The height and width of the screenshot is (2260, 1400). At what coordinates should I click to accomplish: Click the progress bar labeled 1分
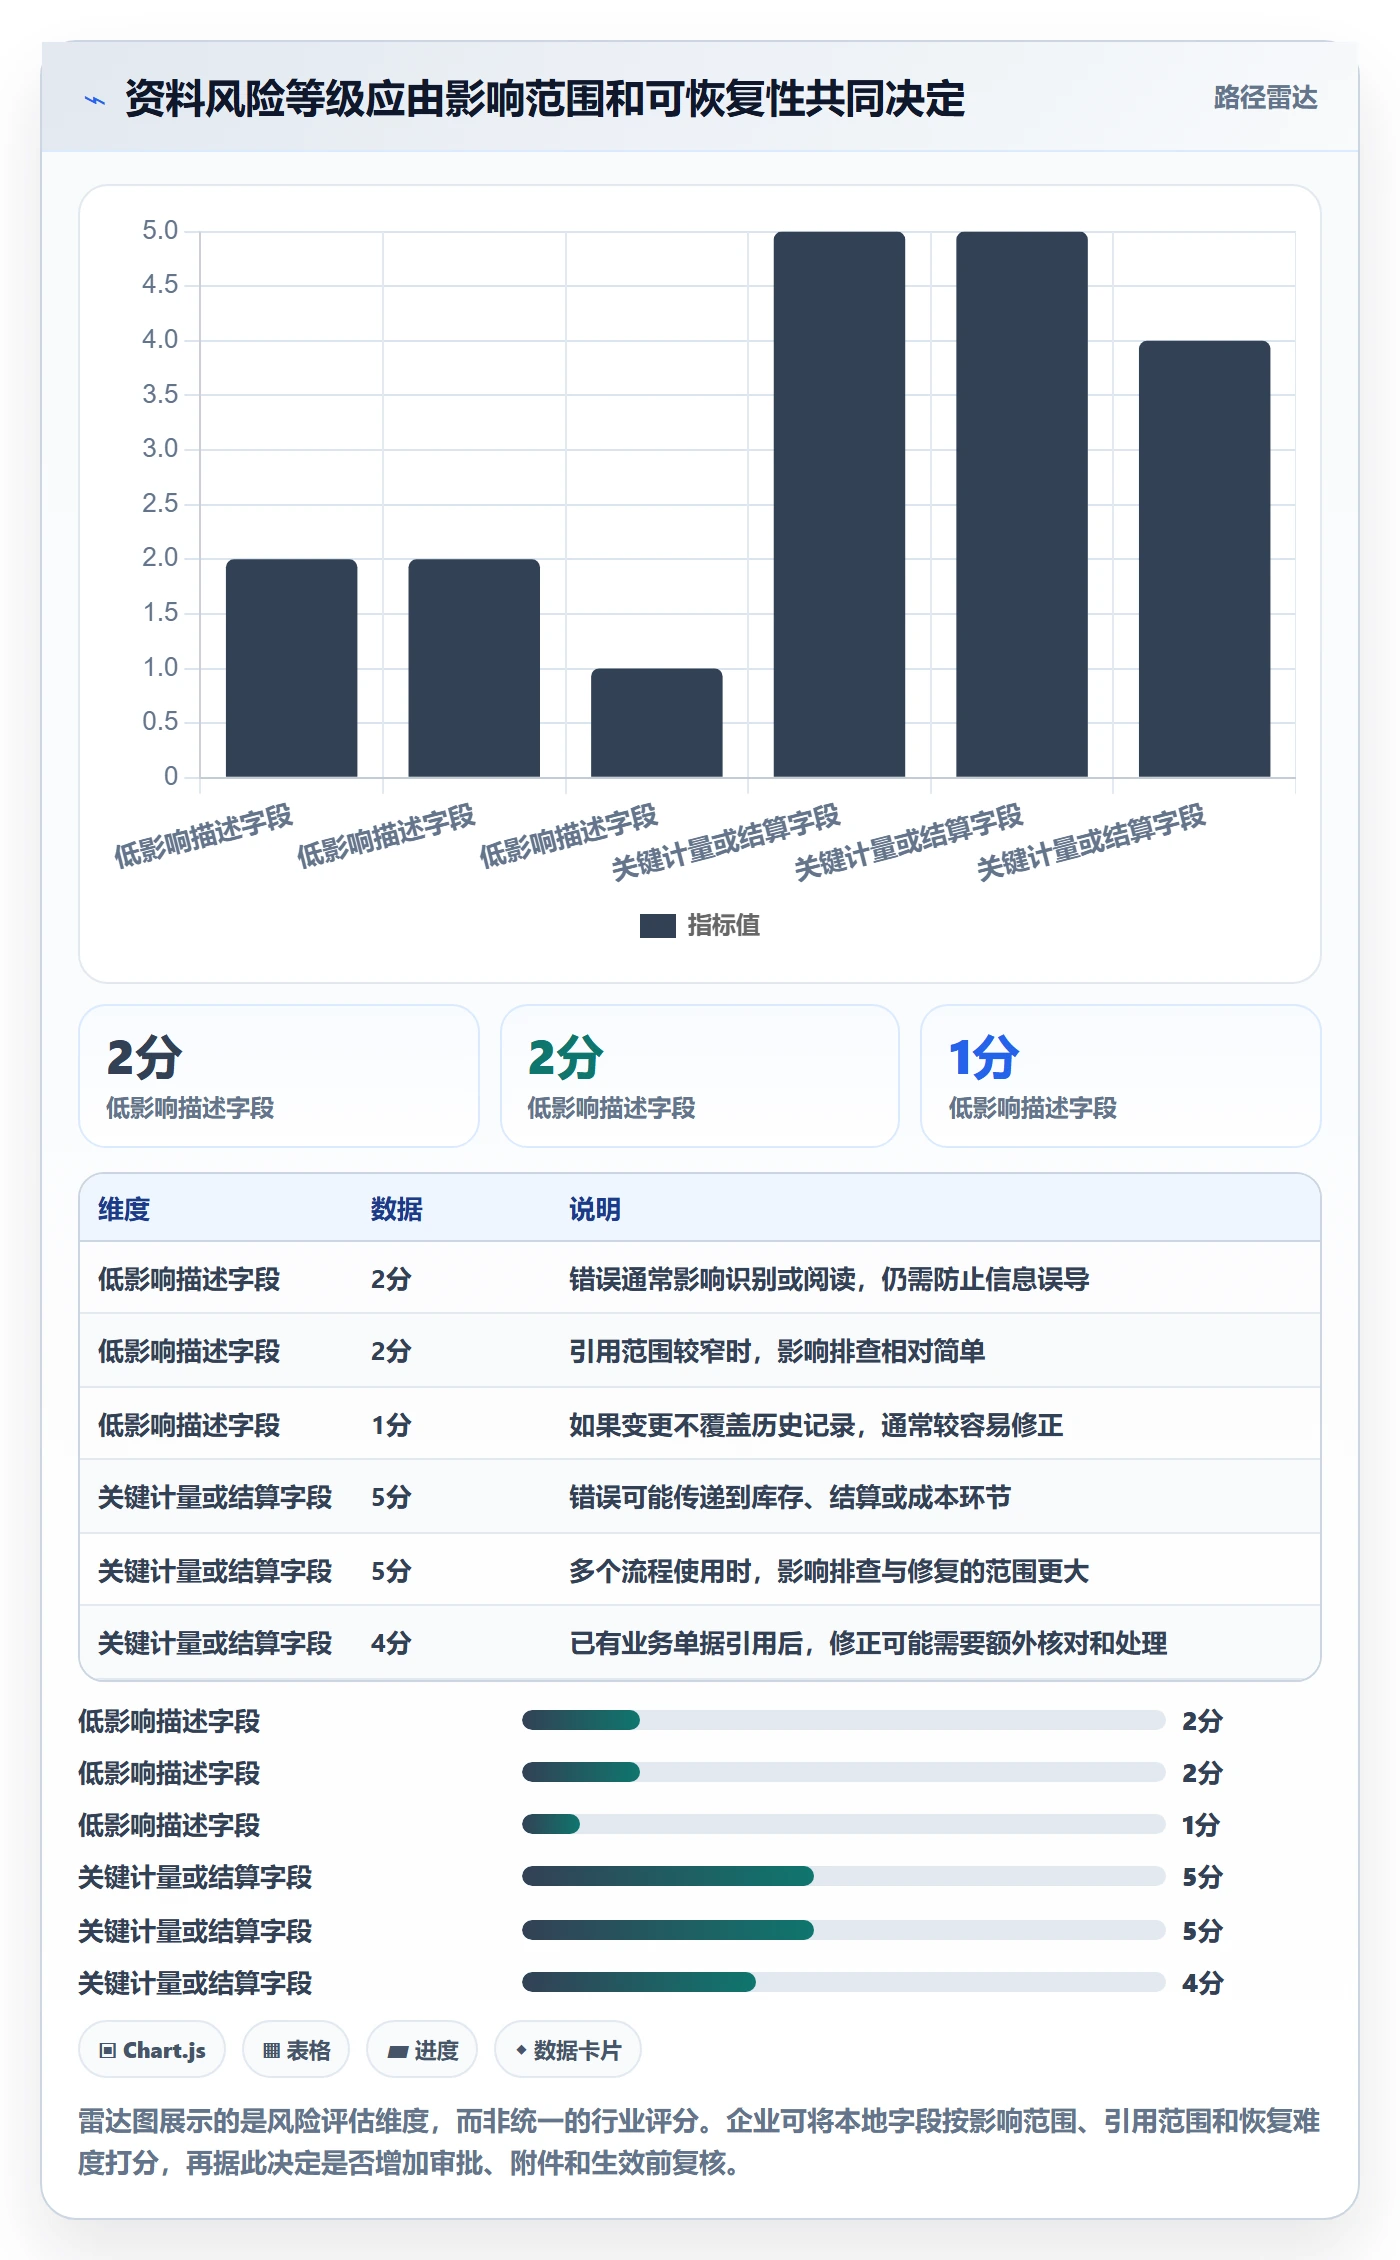coord(843,1824)
